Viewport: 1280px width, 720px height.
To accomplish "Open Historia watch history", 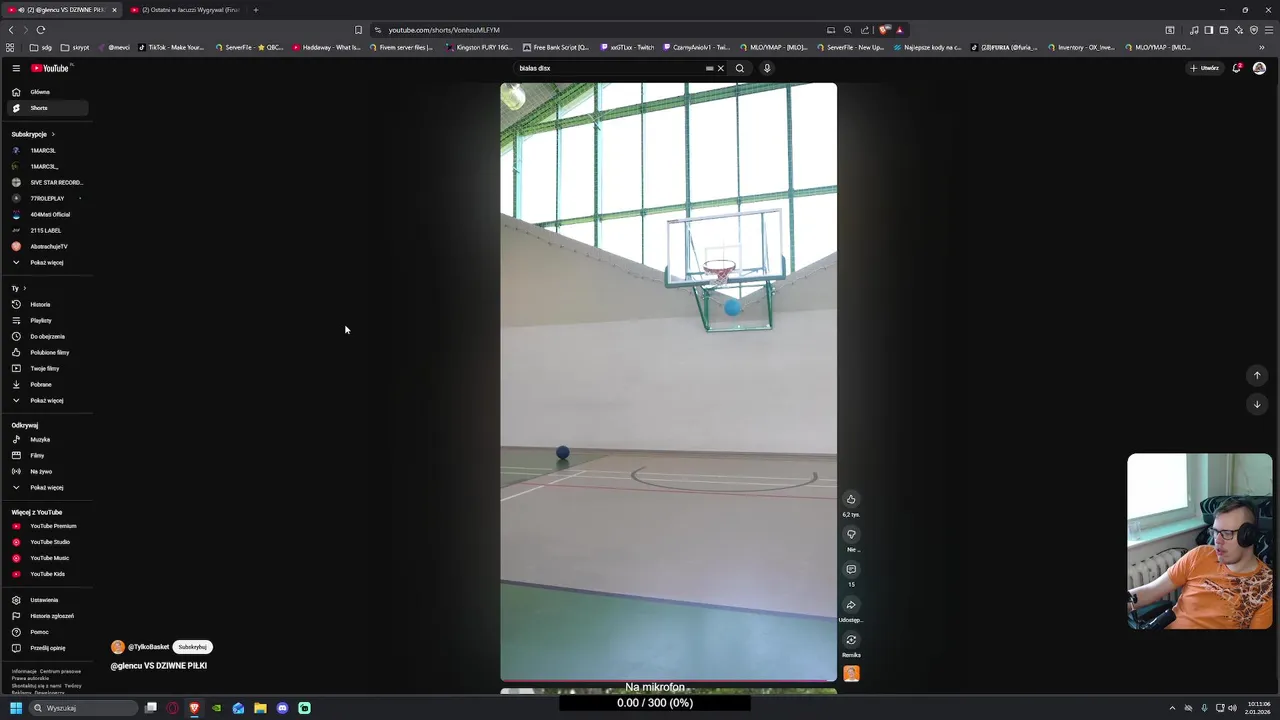I will click(x=46, y=304).
